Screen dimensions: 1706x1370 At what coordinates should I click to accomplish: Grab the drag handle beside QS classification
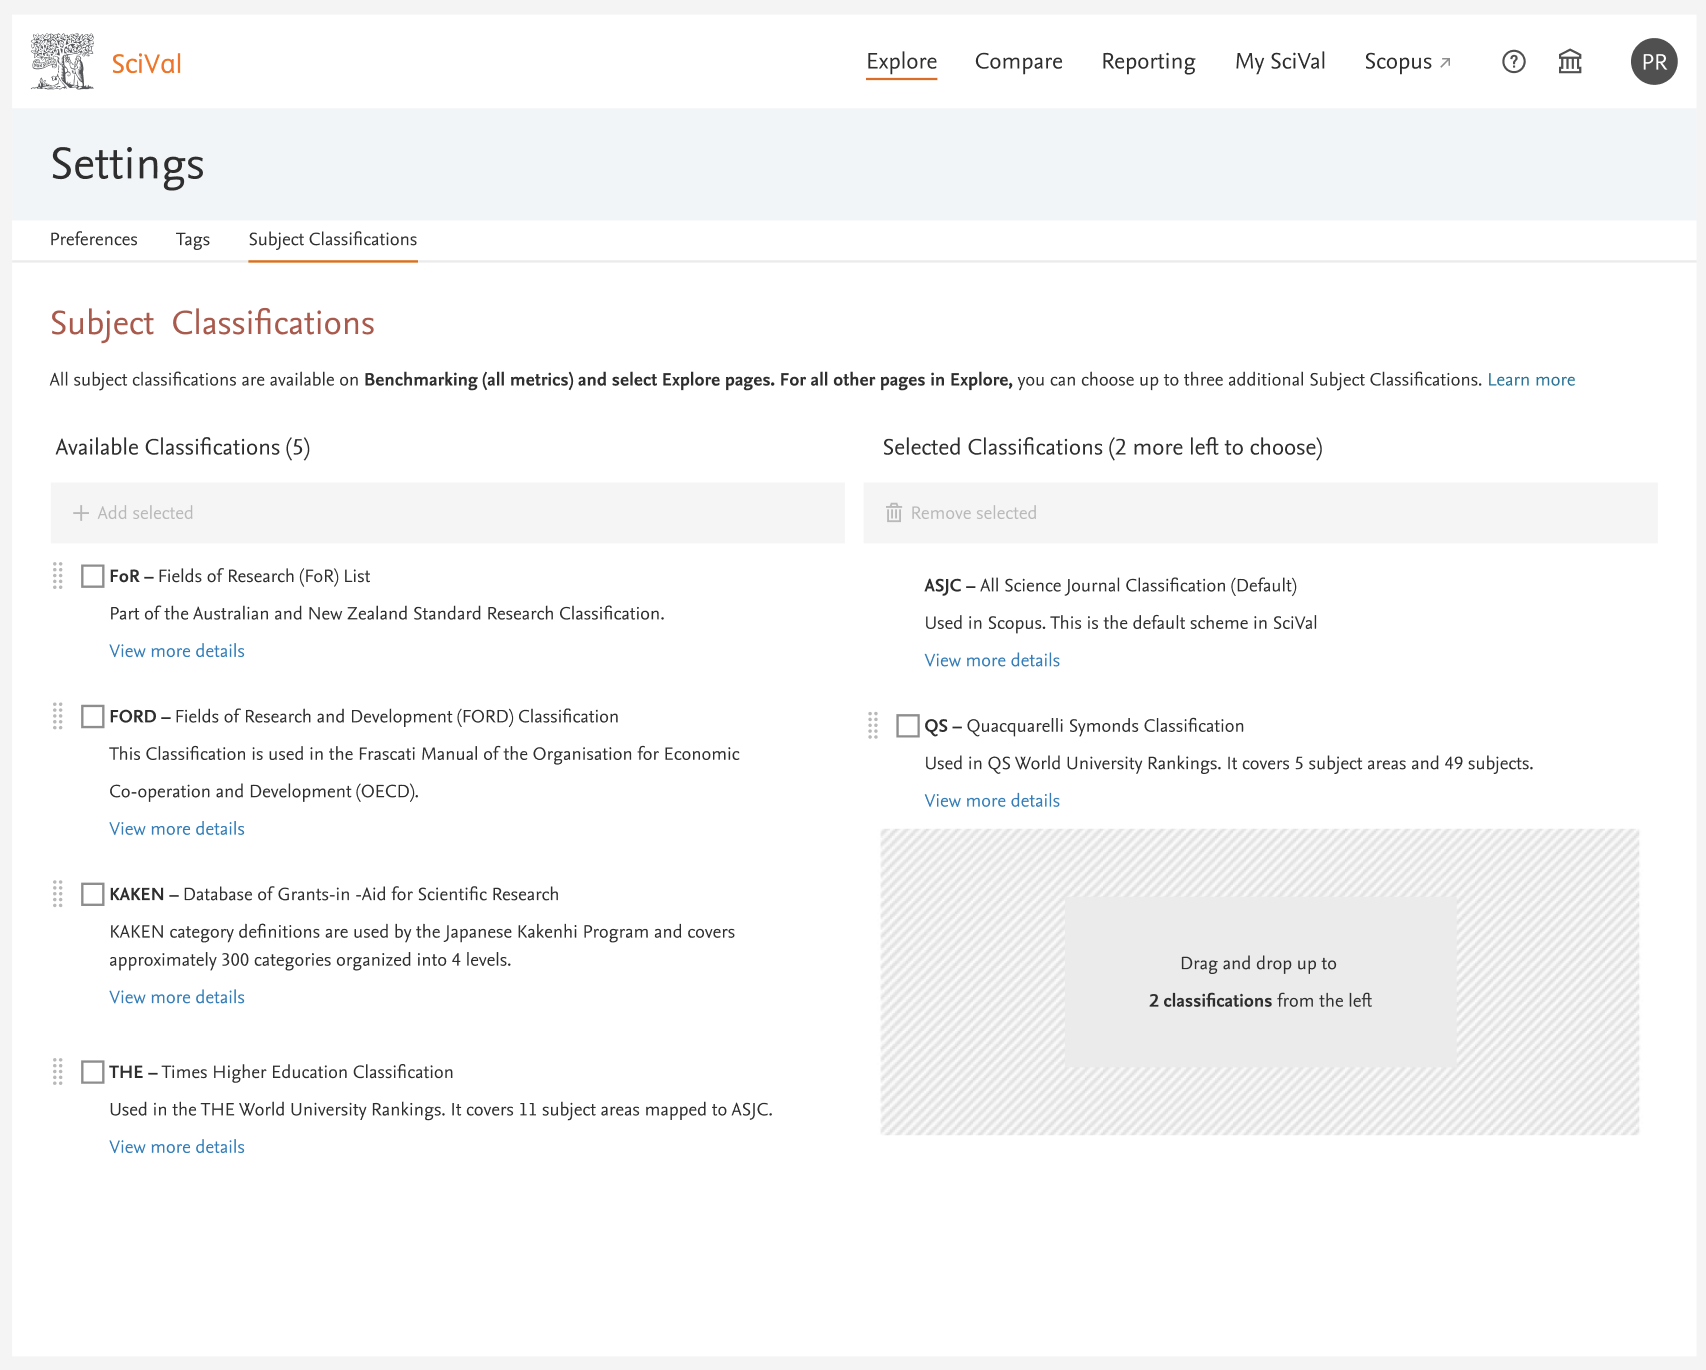pos(873,726)
